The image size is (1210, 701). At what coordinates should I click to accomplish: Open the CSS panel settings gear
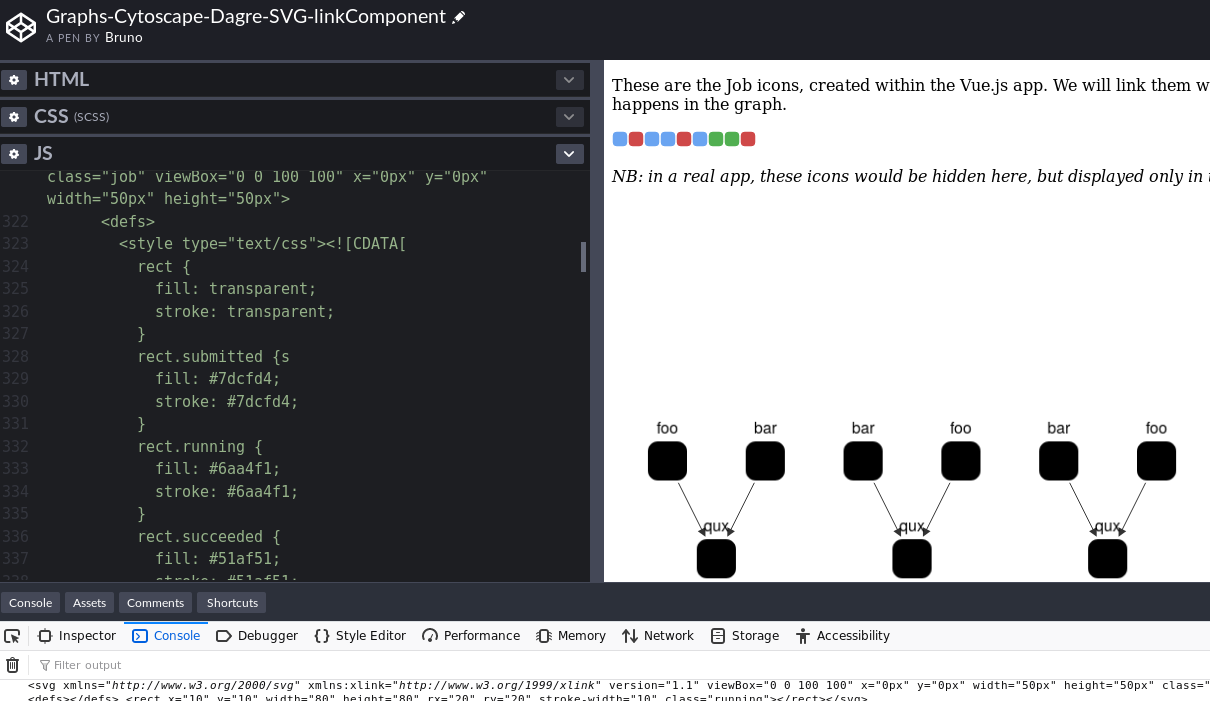click(14, 116)
